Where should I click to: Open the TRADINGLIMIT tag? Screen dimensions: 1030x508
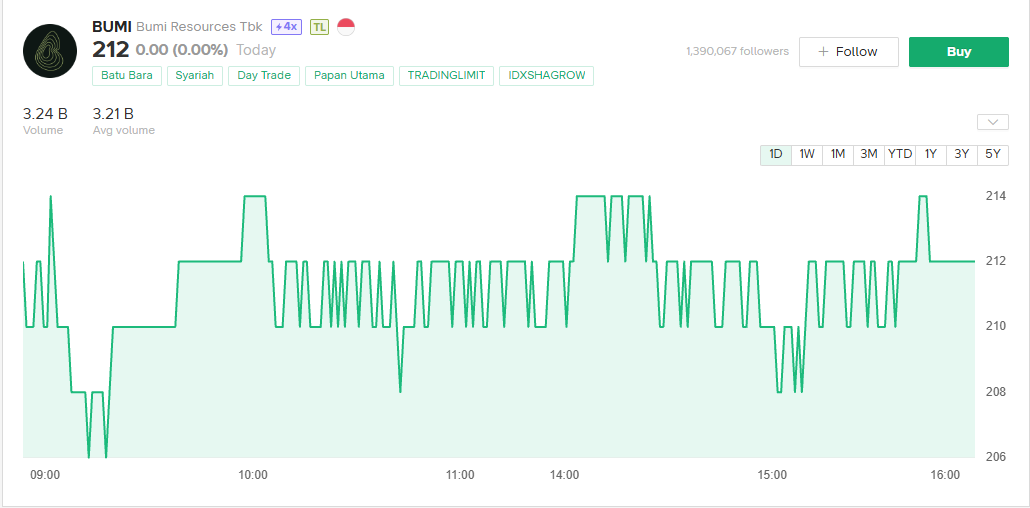(447, 76)
